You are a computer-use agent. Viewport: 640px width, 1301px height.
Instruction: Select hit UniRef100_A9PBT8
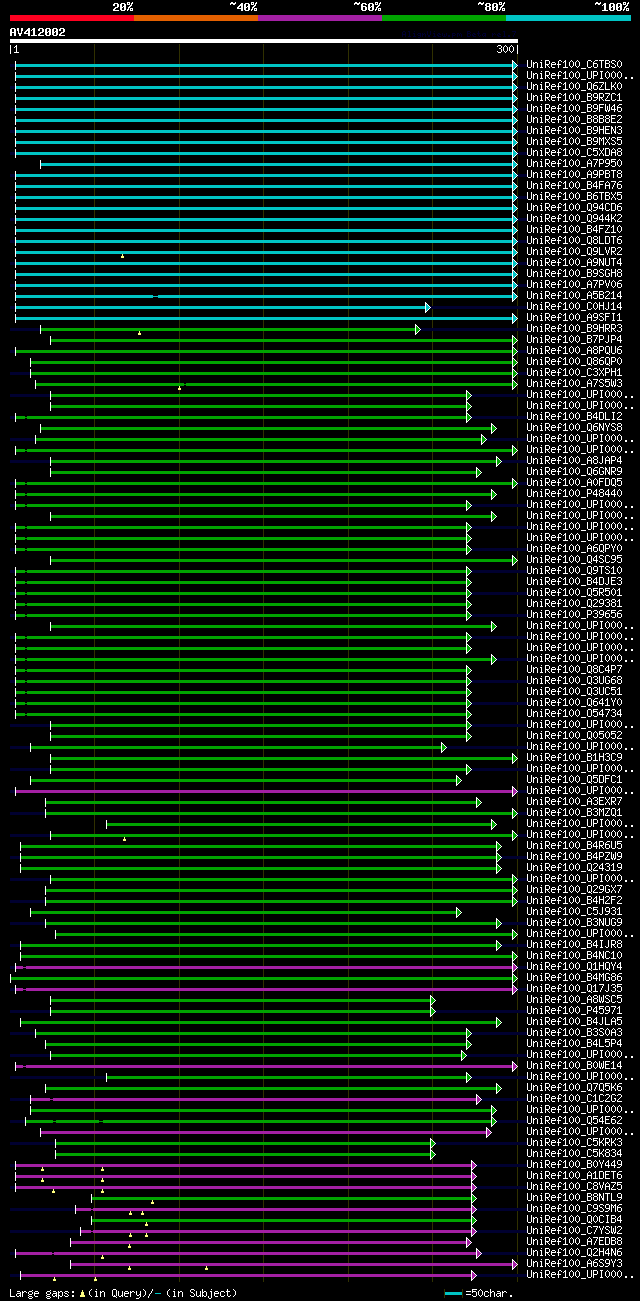574,175
